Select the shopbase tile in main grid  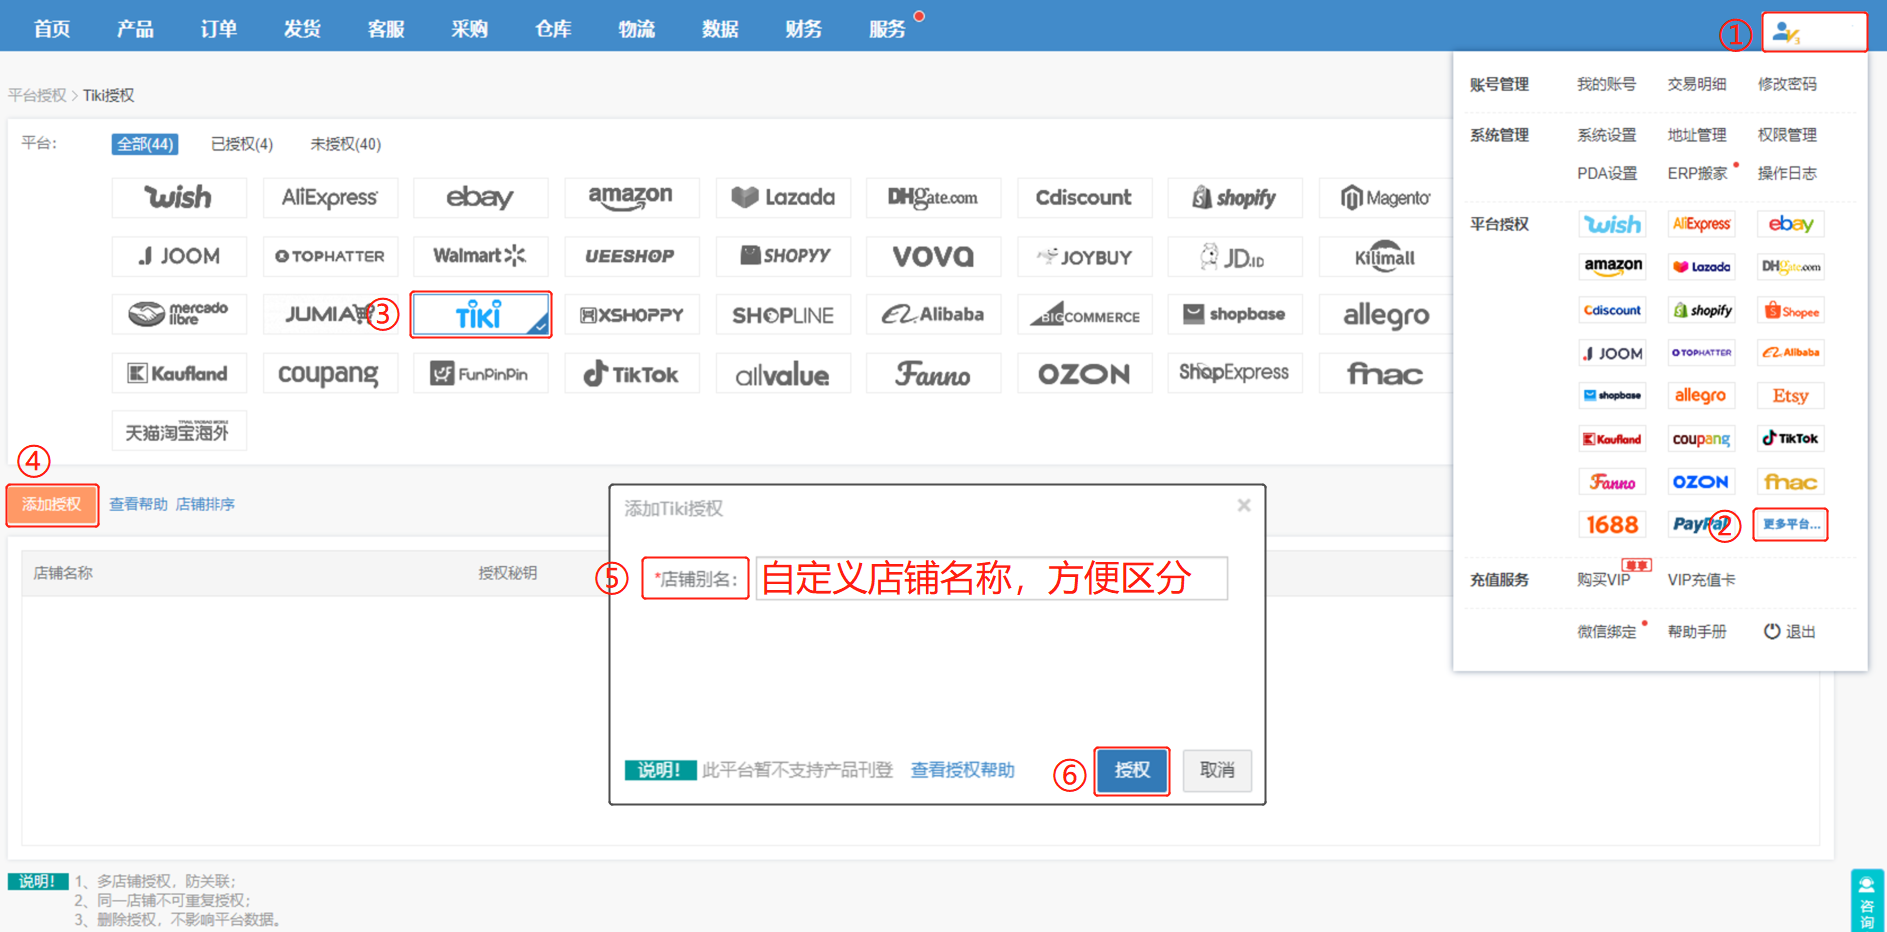coord(1235,314)
